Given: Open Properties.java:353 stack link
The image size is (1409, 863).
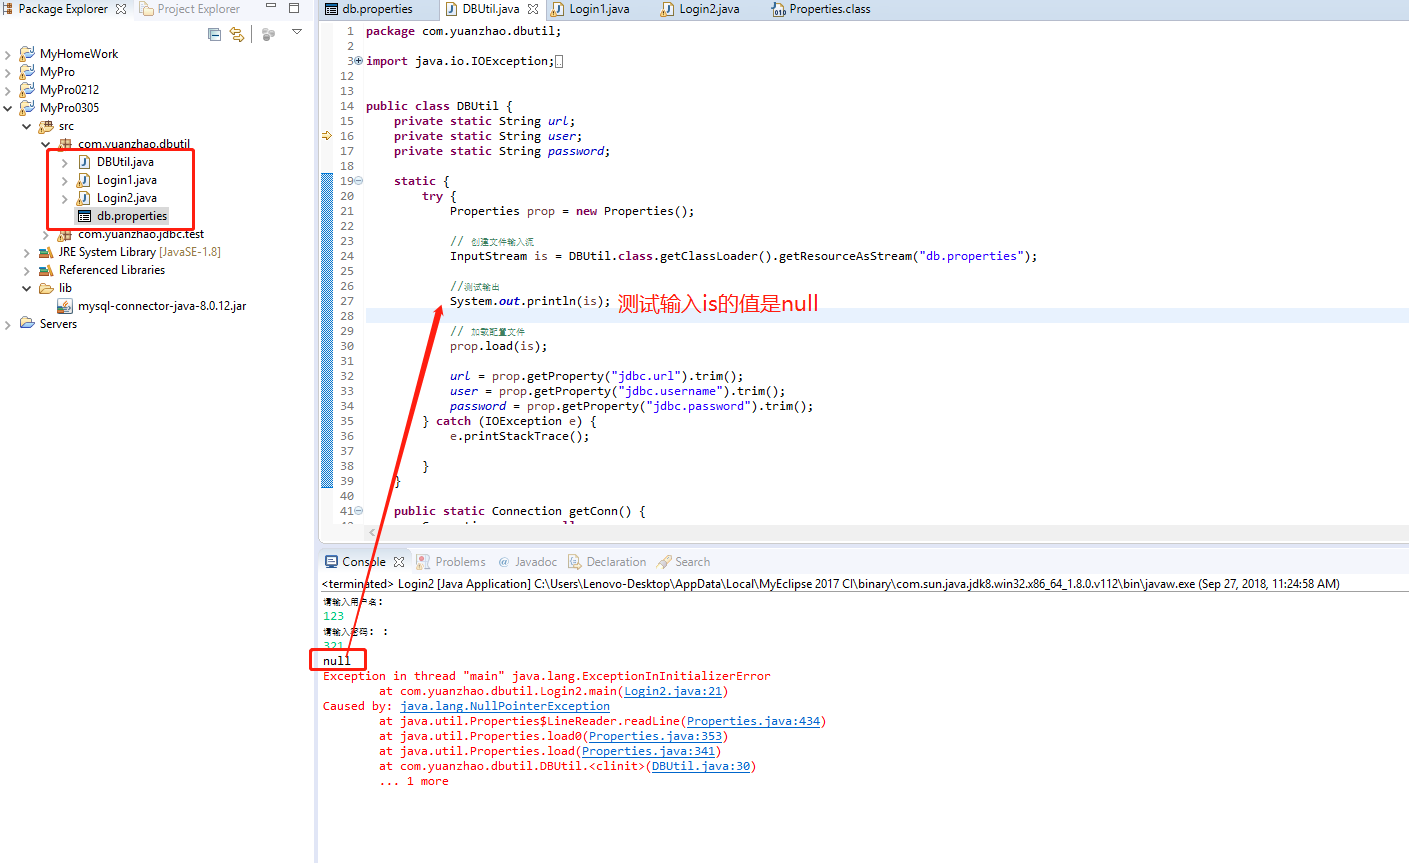Looking at the screenshot, I should coord(655,736).
